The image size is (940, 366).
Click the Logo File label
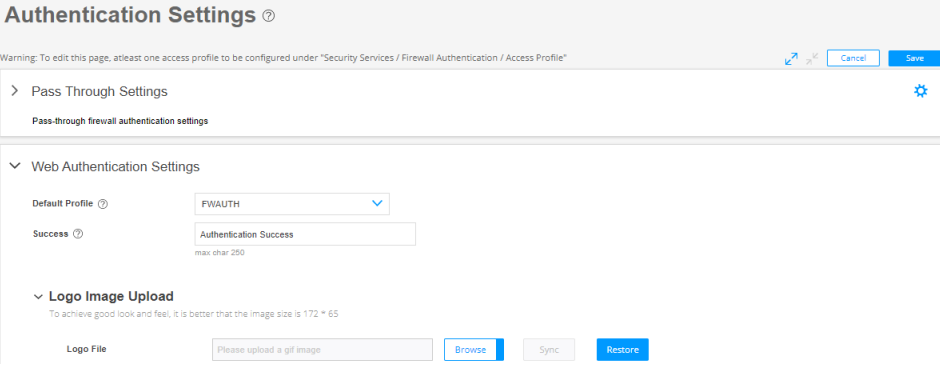pos(86,349)
